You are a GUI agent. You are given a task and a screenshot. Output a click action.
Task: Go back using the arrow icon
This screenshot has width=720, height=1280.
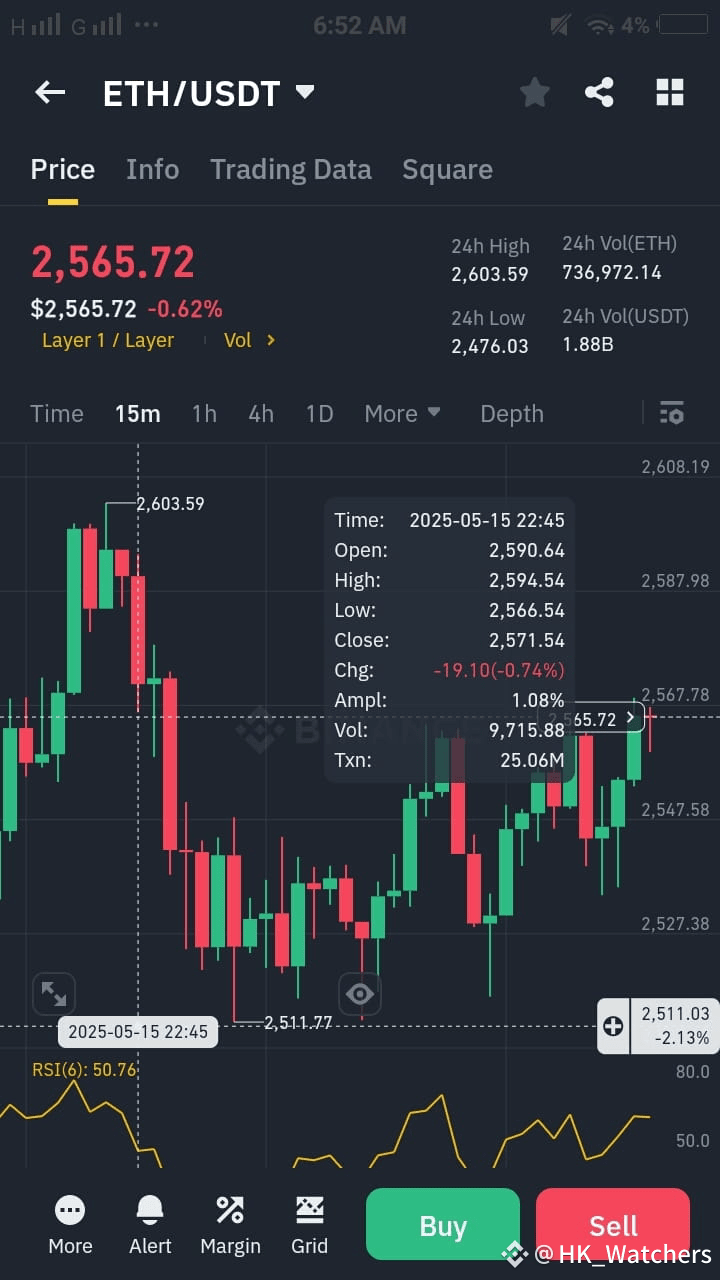[x=49, y=92]
